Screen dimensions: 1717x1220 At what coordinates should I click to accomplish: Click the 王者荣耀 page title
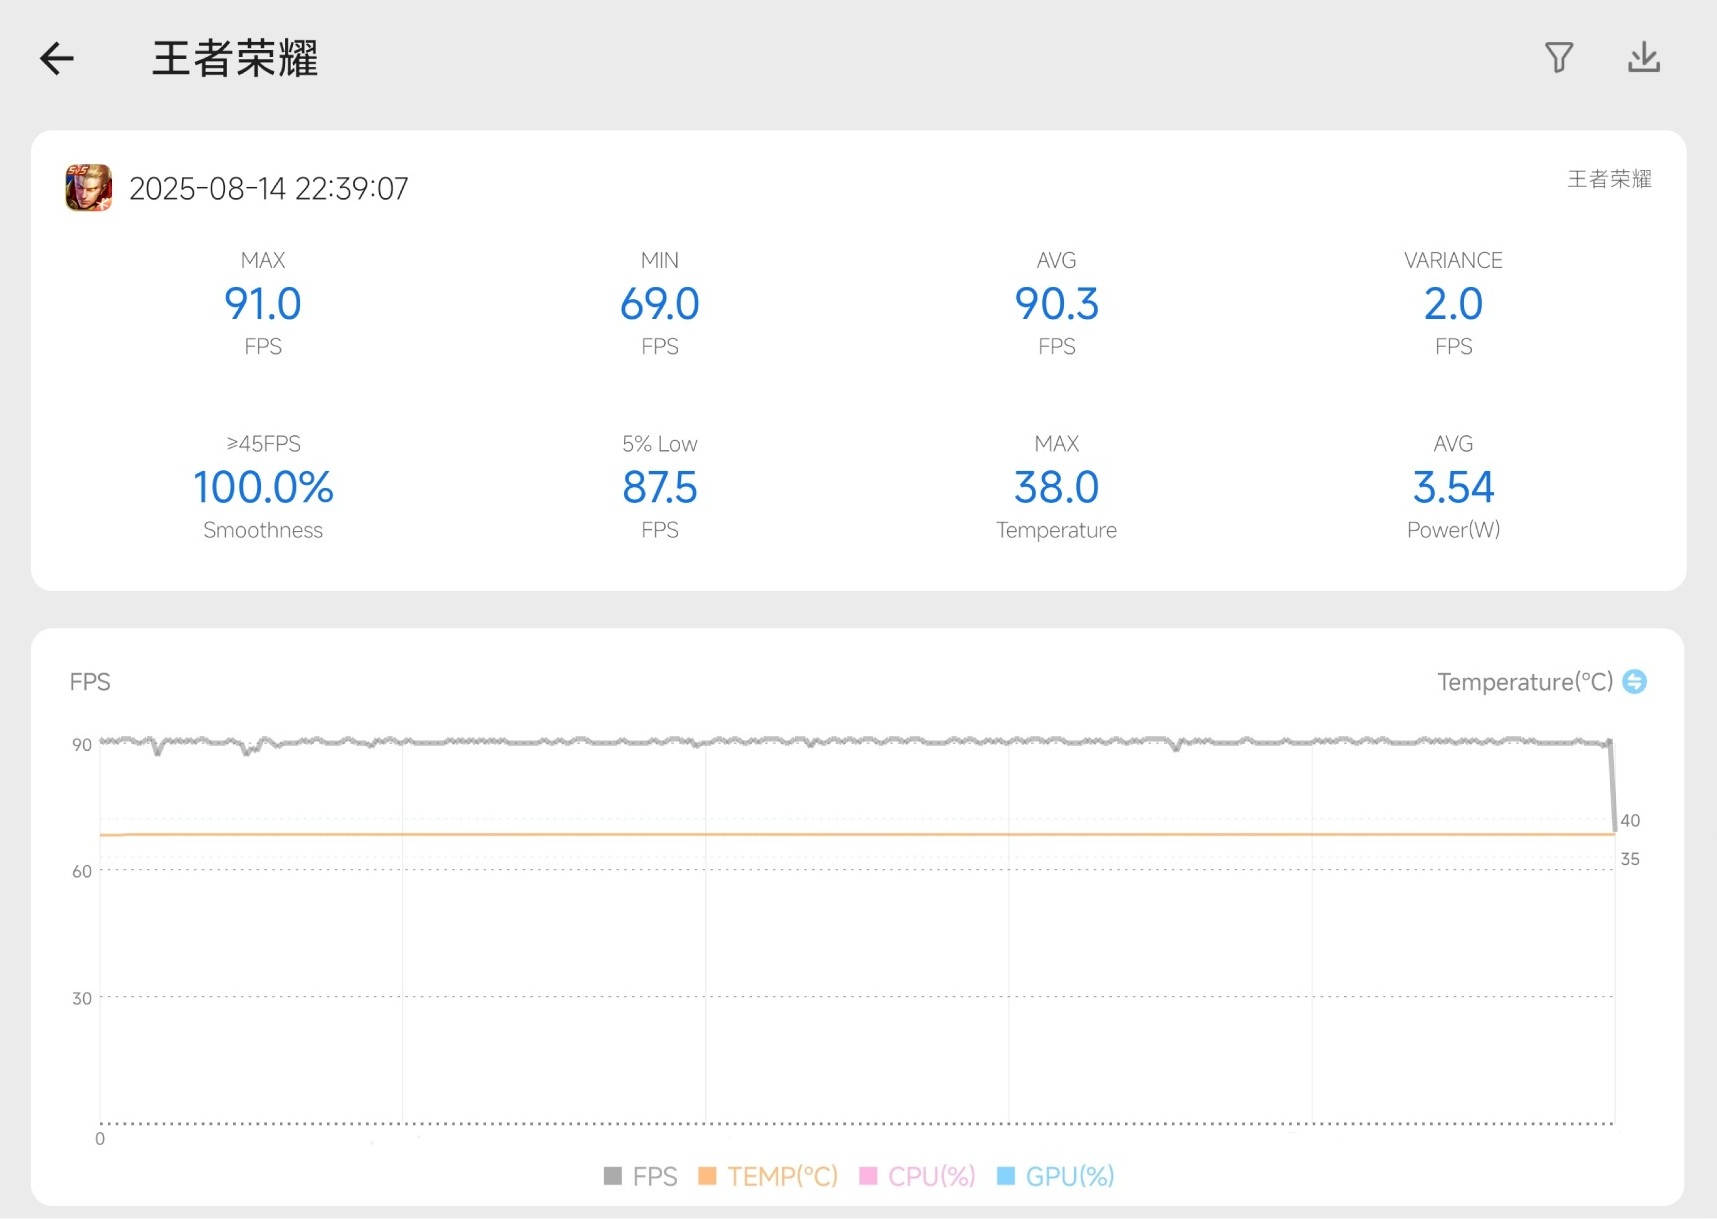235,59
